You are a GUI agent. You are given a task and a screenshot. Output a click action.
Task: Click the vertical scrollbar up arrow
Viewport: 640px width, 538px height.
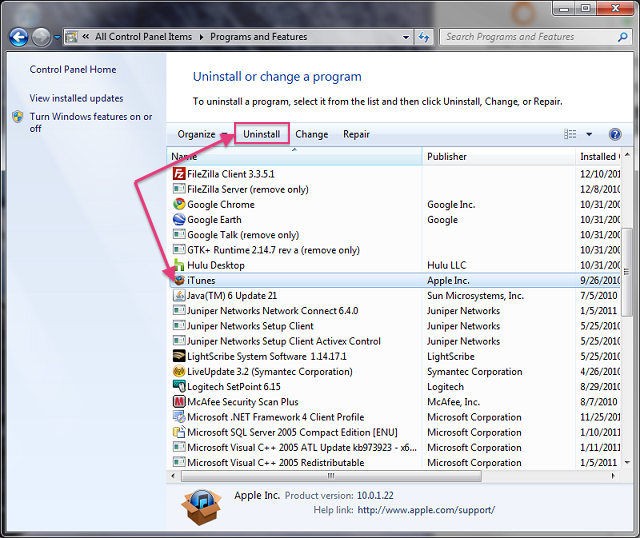click(x=627, y=155)
